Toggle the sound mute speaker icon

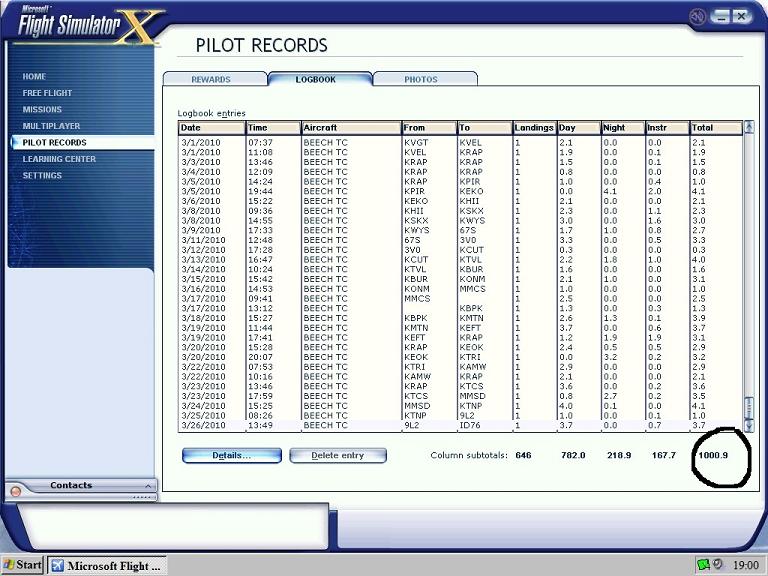[697, 17]
